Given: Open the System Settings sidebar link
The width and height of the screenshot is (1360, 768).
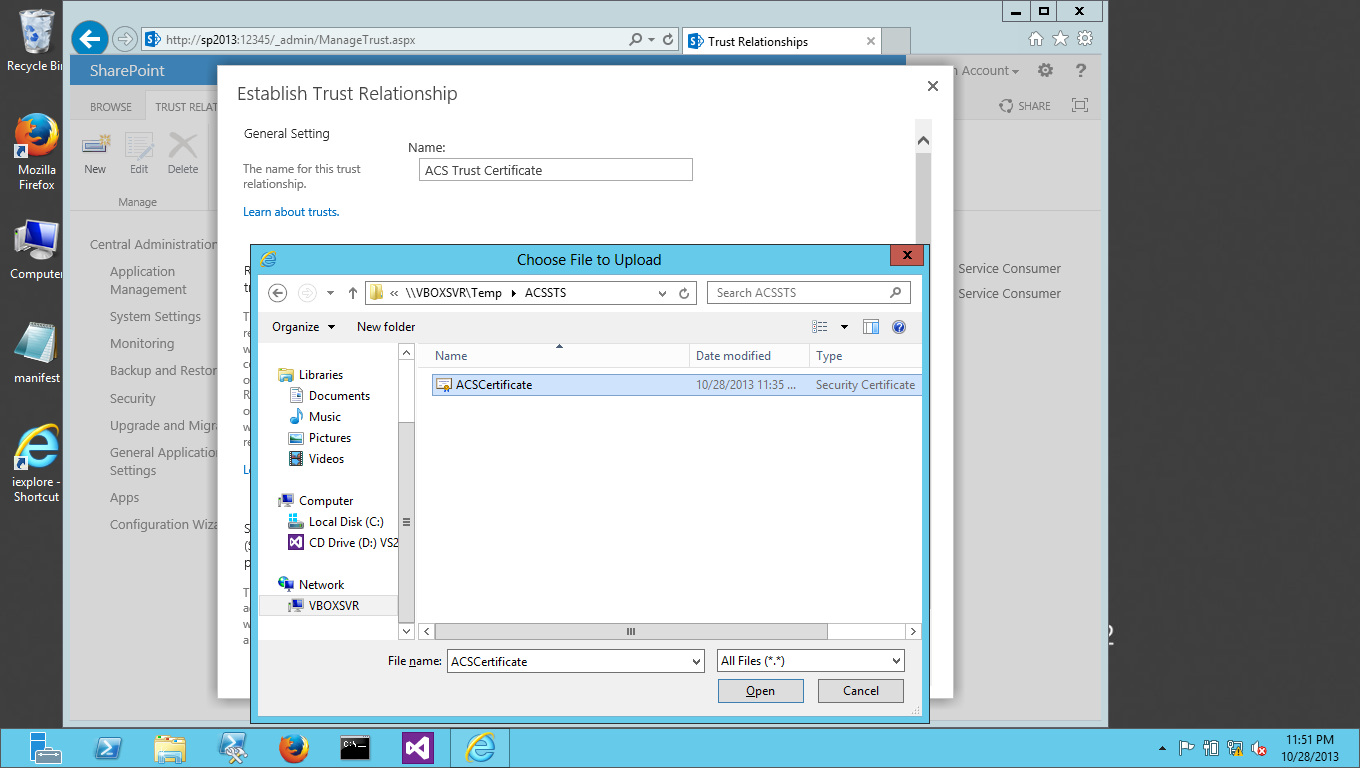Looking at the screenshot, I should coord(155,317).
